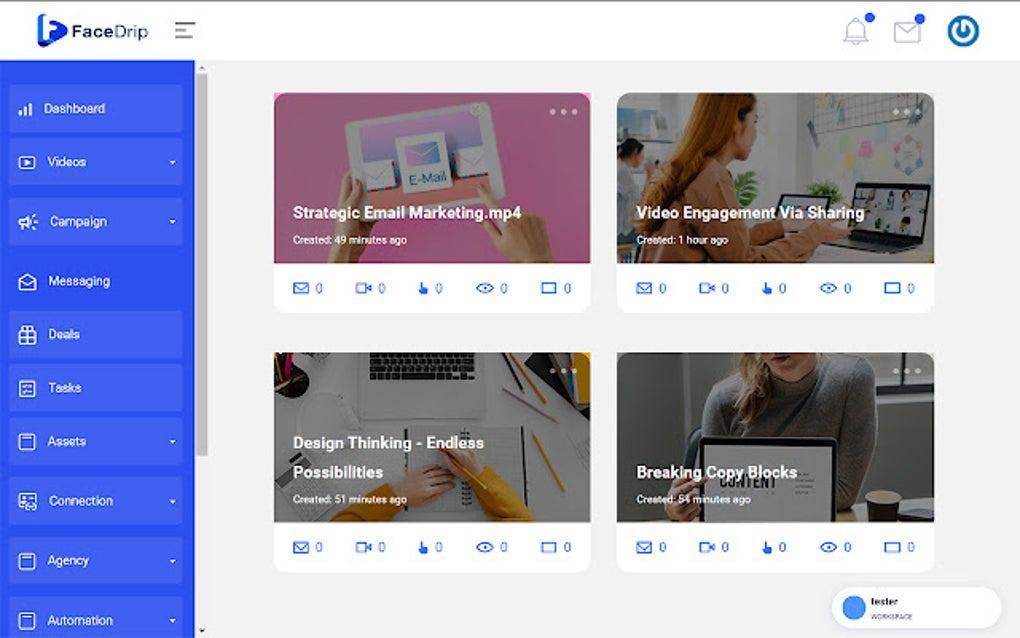Screen dimensions: 1020x638
Task: Open the tester workspace switcher
Action: click(916, 608)
